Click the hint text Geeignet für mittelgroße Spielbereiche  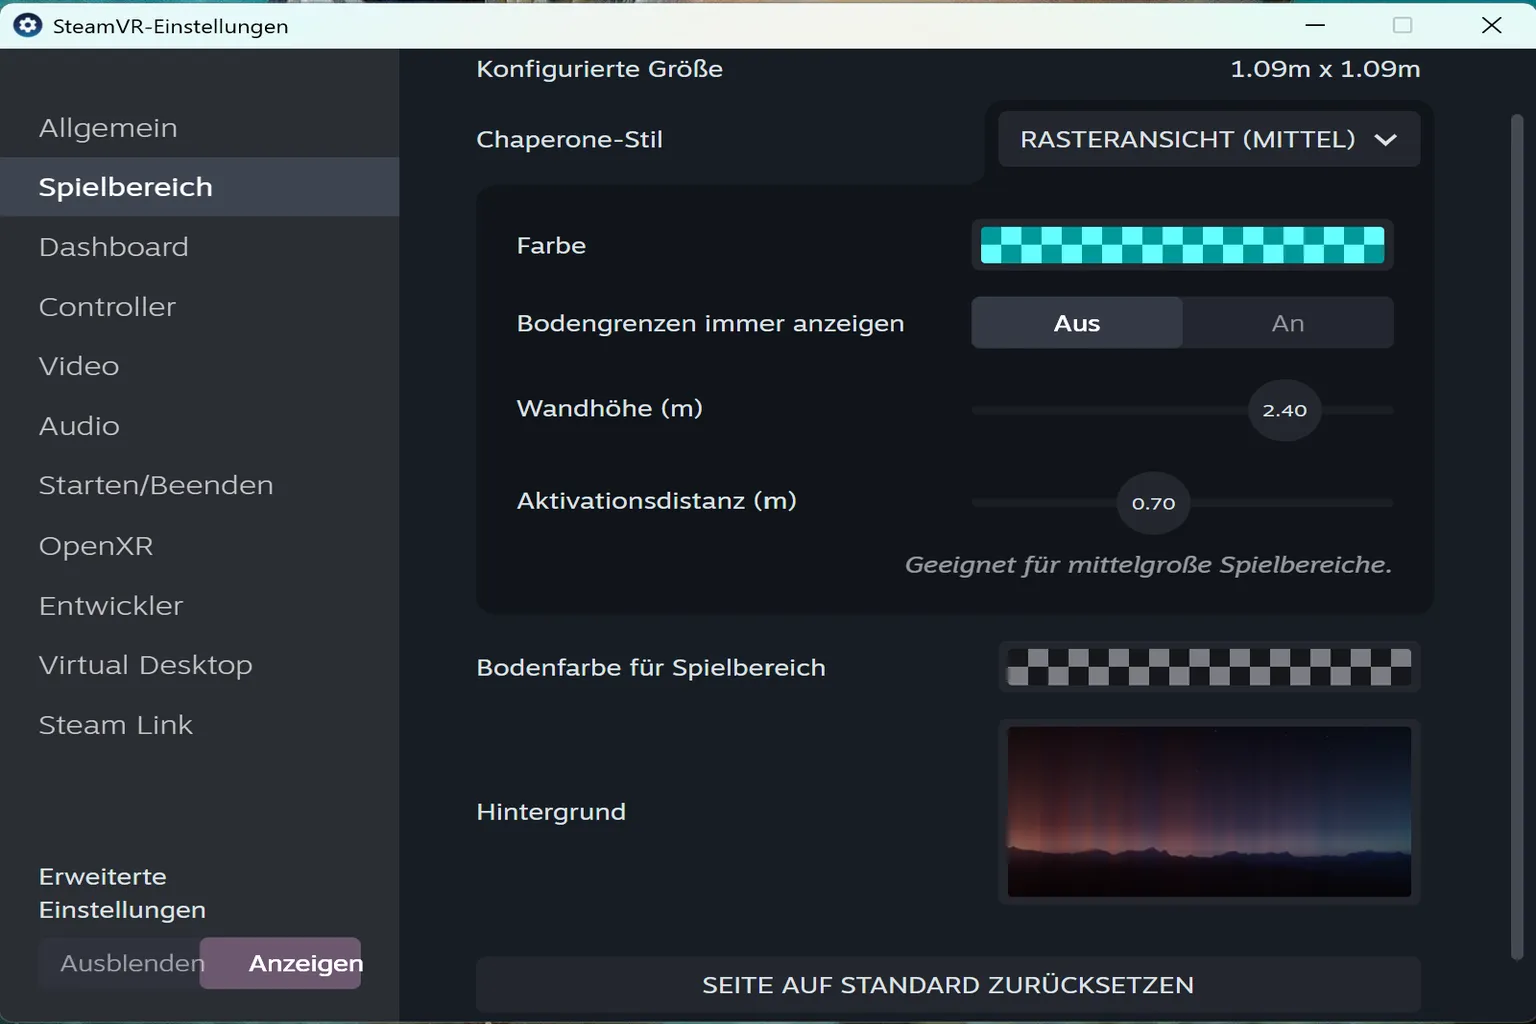click(x=1148, y=565)
